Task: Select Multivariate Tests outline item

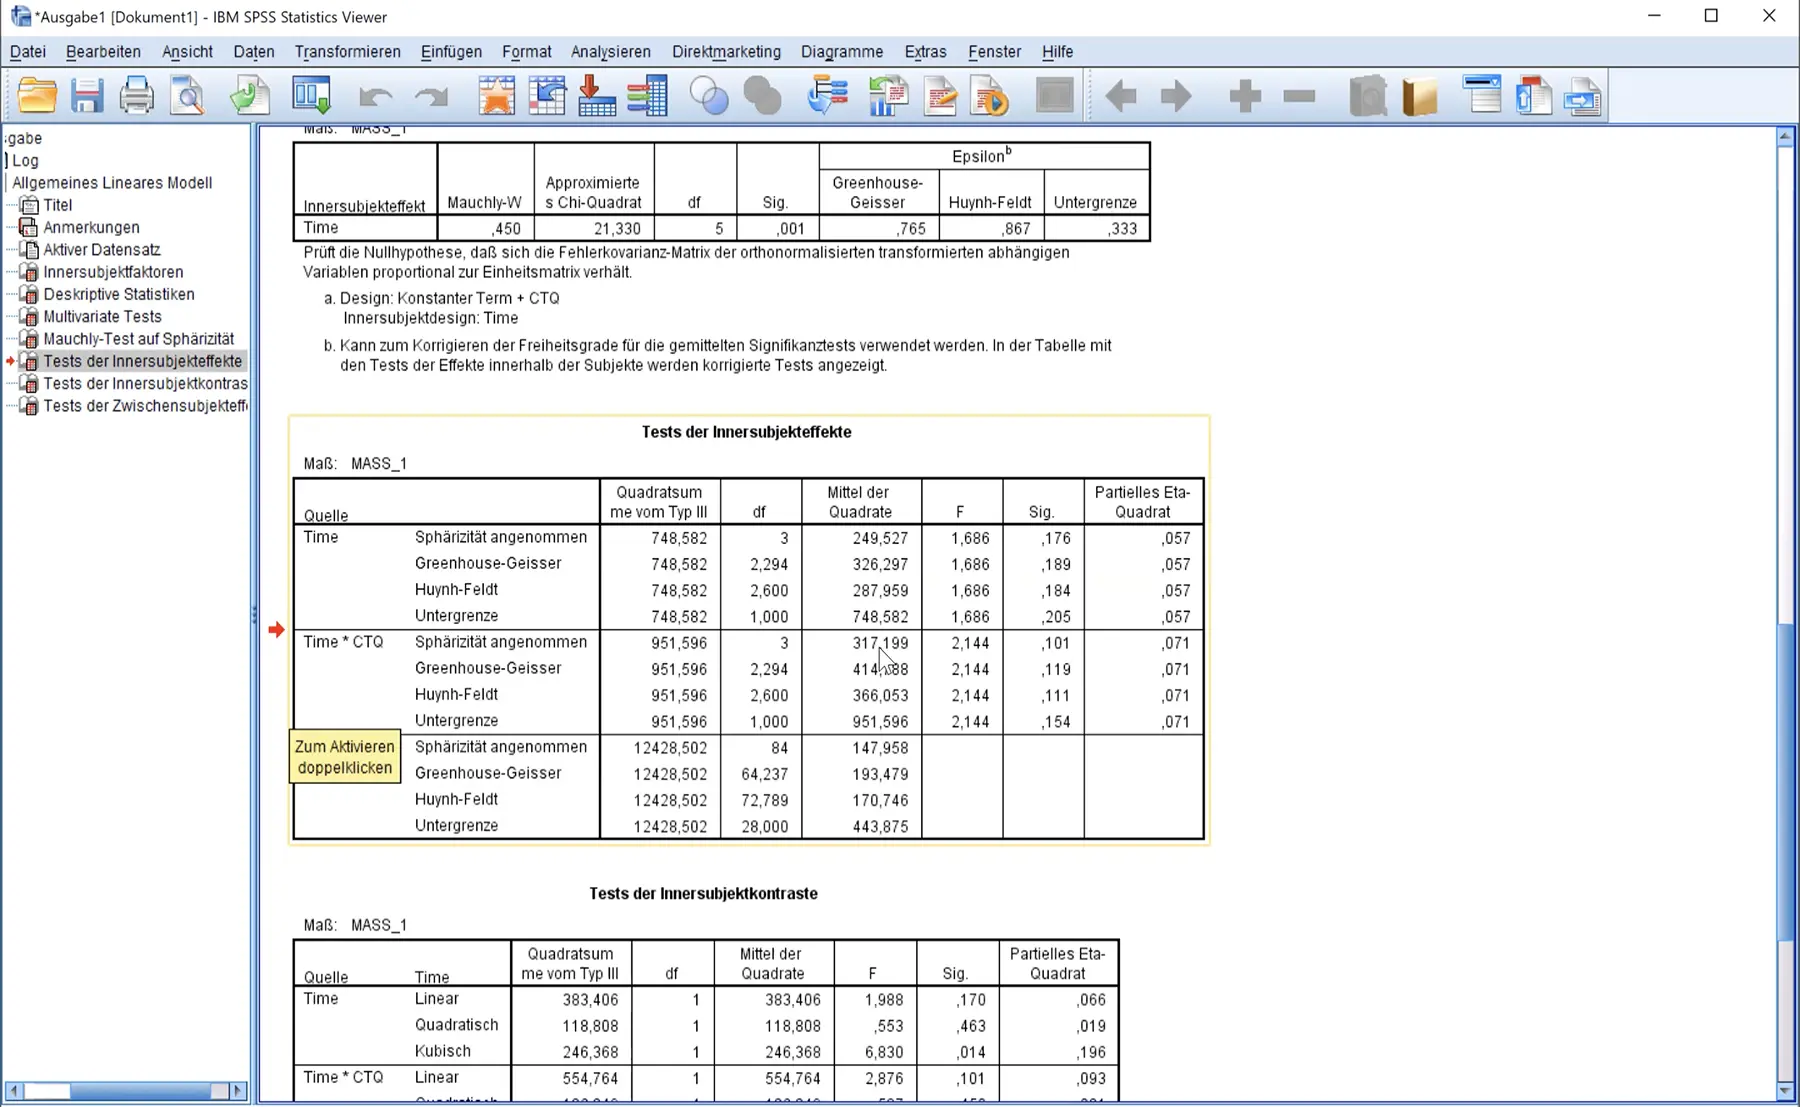Action: [x=102, y=317]
